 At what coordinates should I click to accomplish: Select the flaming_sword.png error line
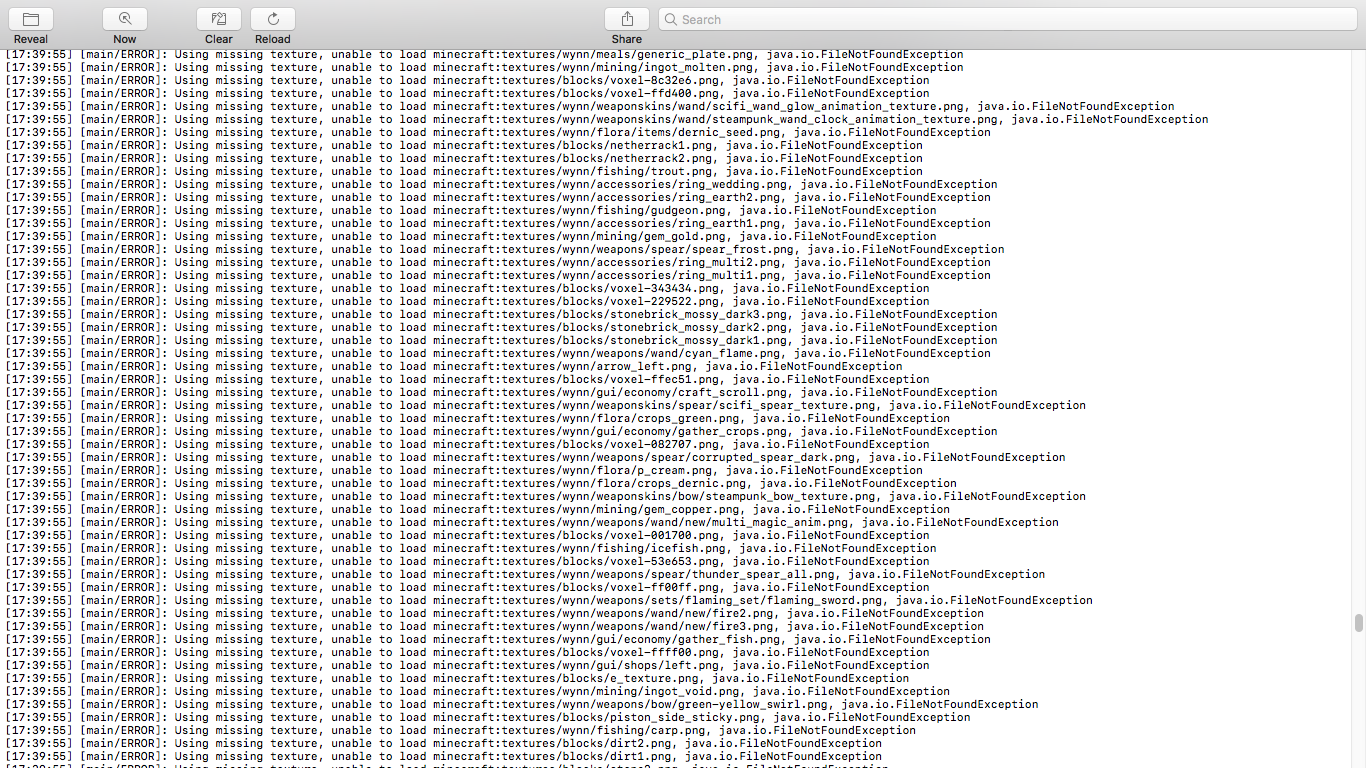point(549,601)
